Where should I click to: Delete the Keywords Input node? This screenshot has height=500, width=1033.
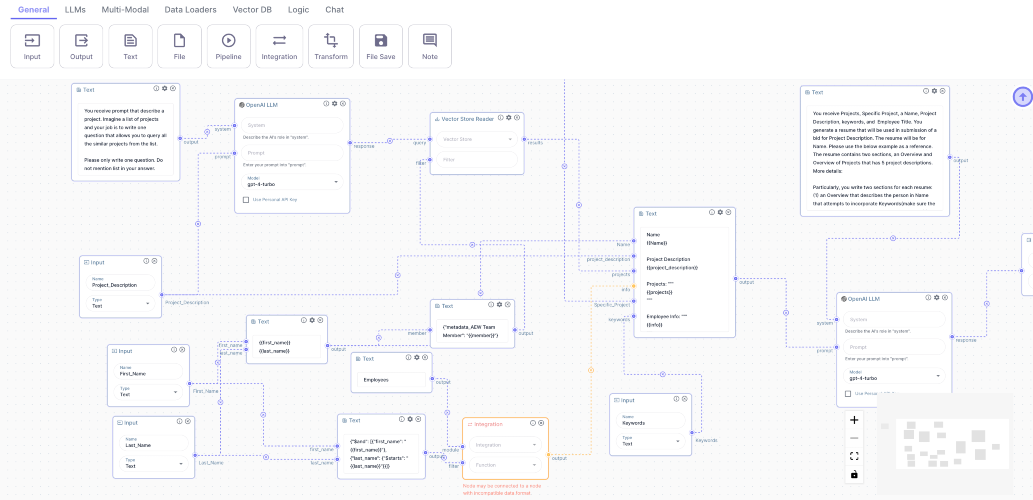click(x=684, y=399)
